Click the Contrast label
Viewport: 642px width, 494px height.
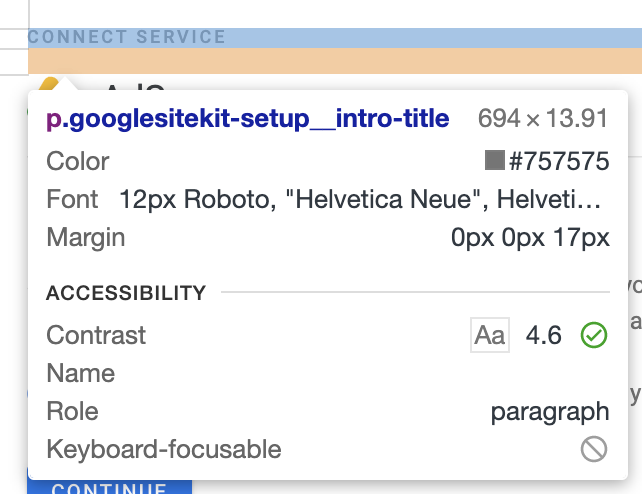[x=96, y=335]
